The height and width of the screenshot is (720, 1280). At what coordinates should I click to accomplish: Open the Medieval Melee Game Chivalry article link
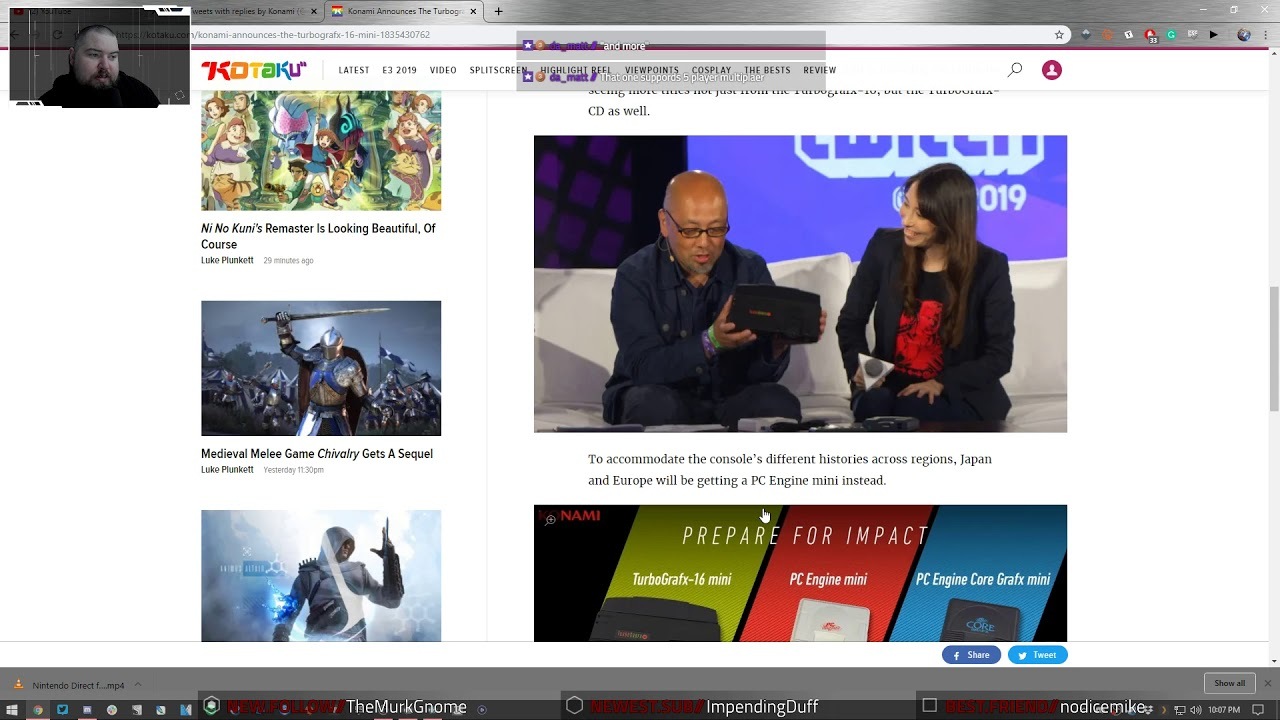click(317, 454)
